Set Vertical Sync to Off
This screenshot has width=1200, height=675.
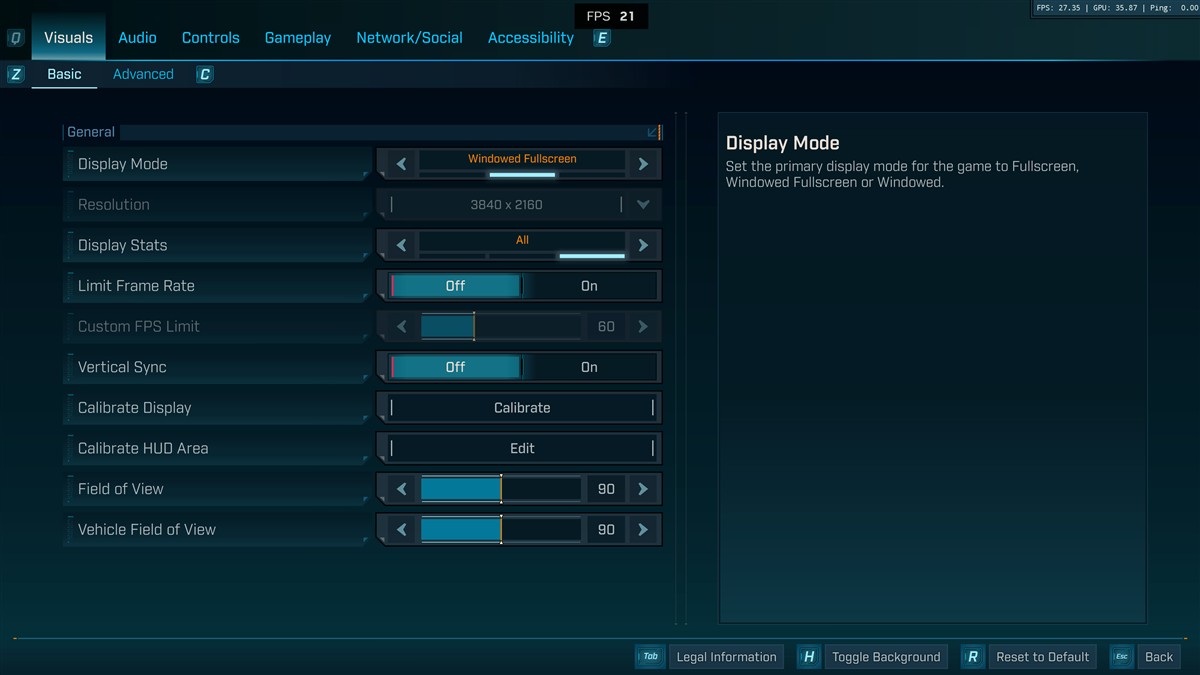tap(455, 367)
